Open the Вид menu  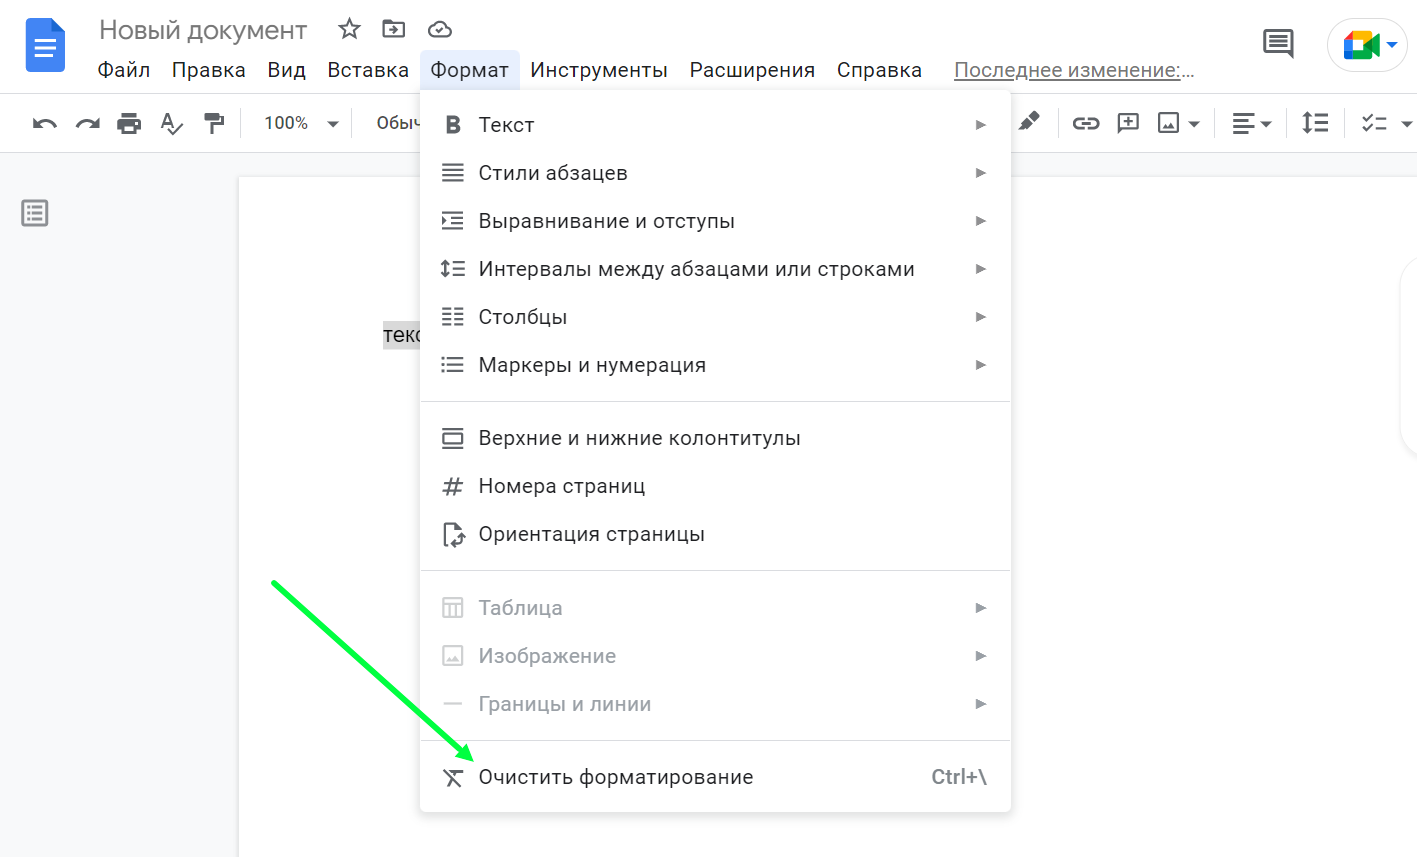click(x=286, y=70)
